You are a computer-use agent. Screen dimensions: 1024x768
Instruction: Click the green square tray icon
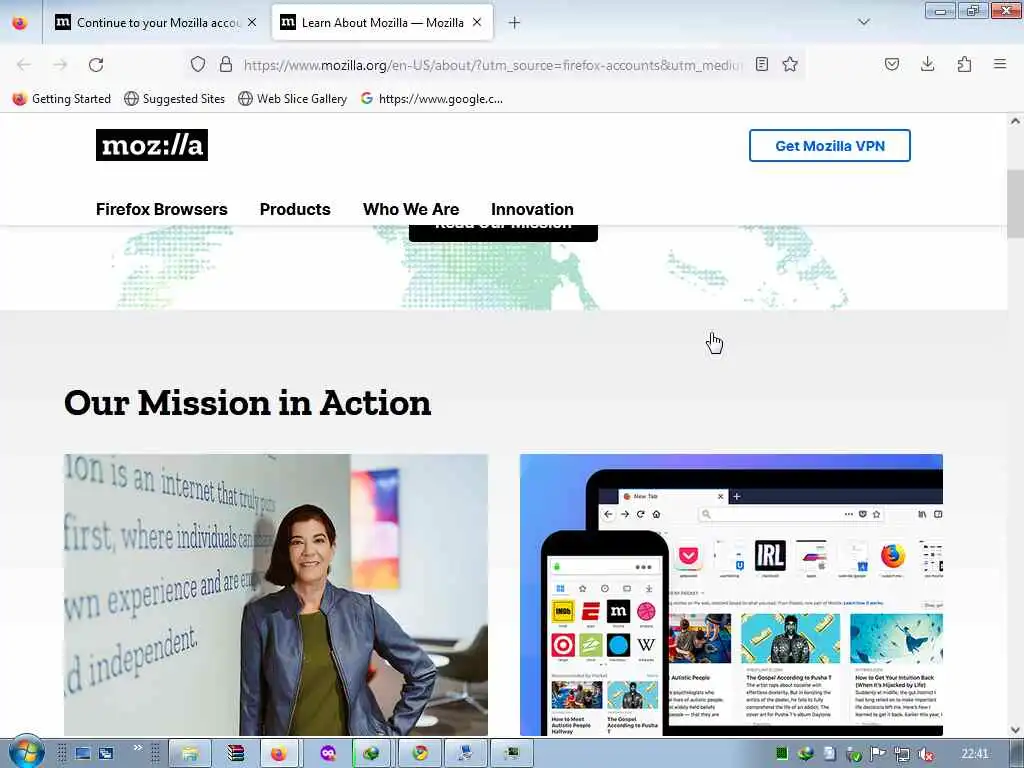[781, 754]
